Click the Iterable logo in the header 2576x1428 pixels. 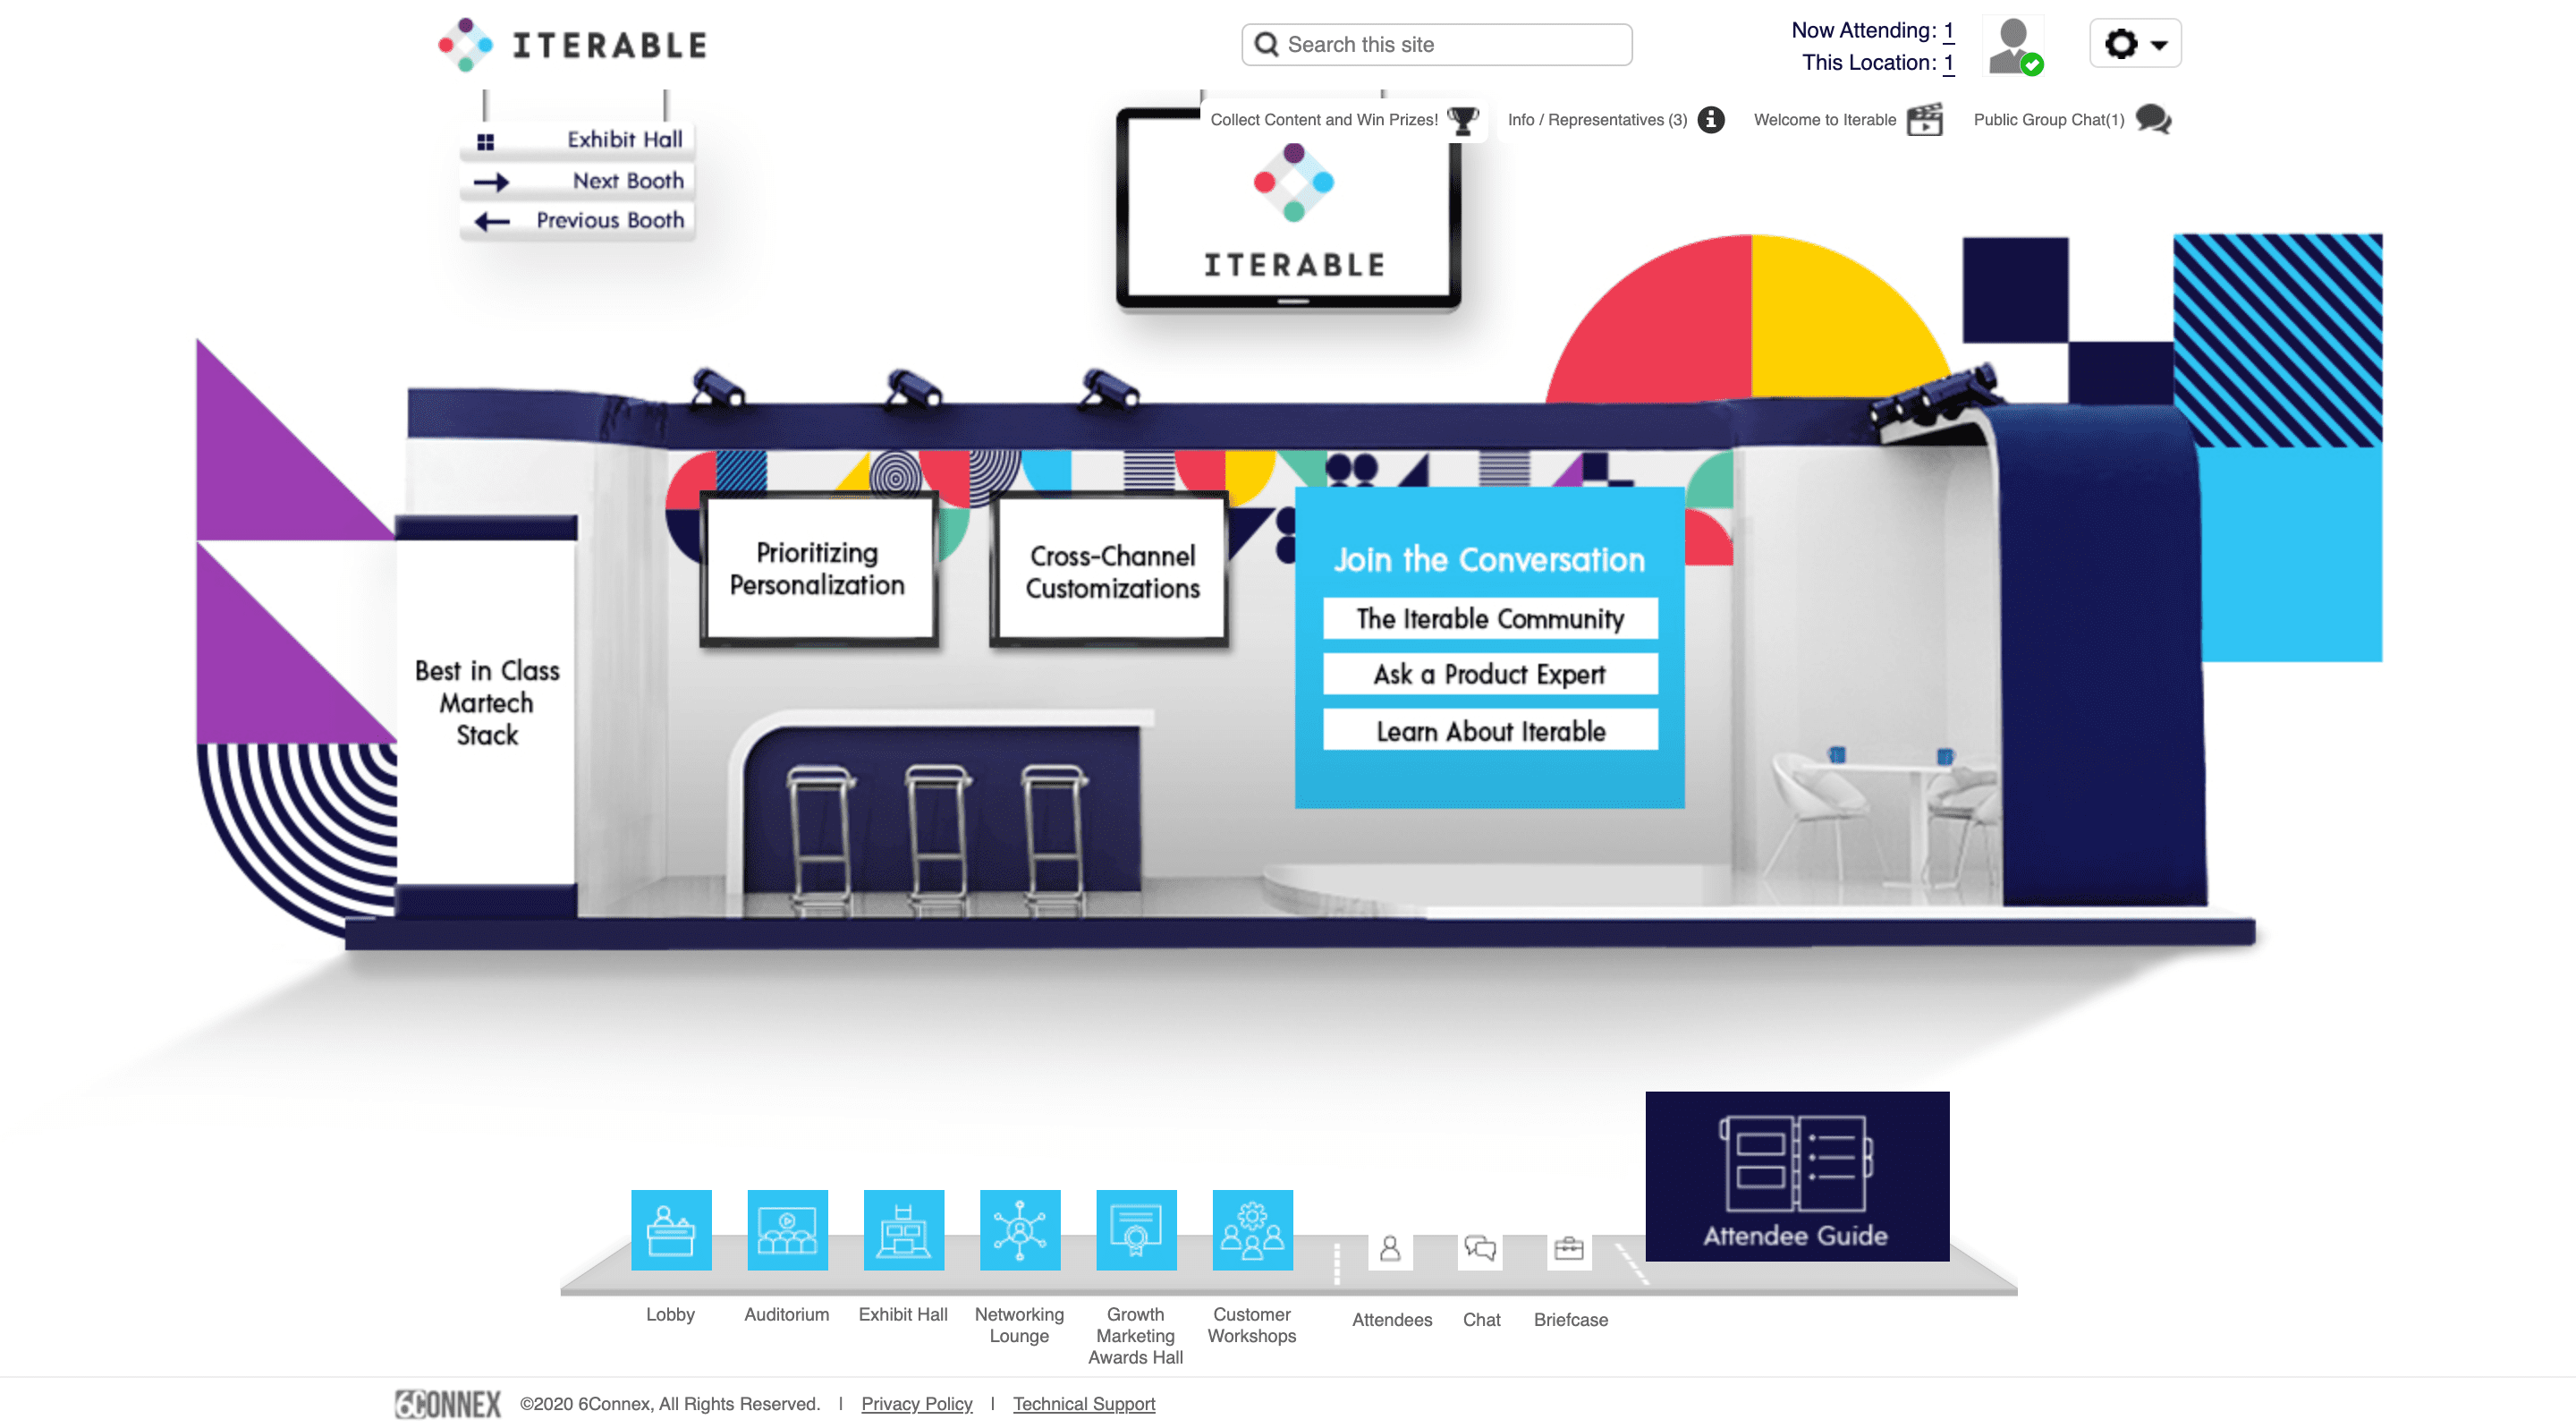tap(573, 45)
